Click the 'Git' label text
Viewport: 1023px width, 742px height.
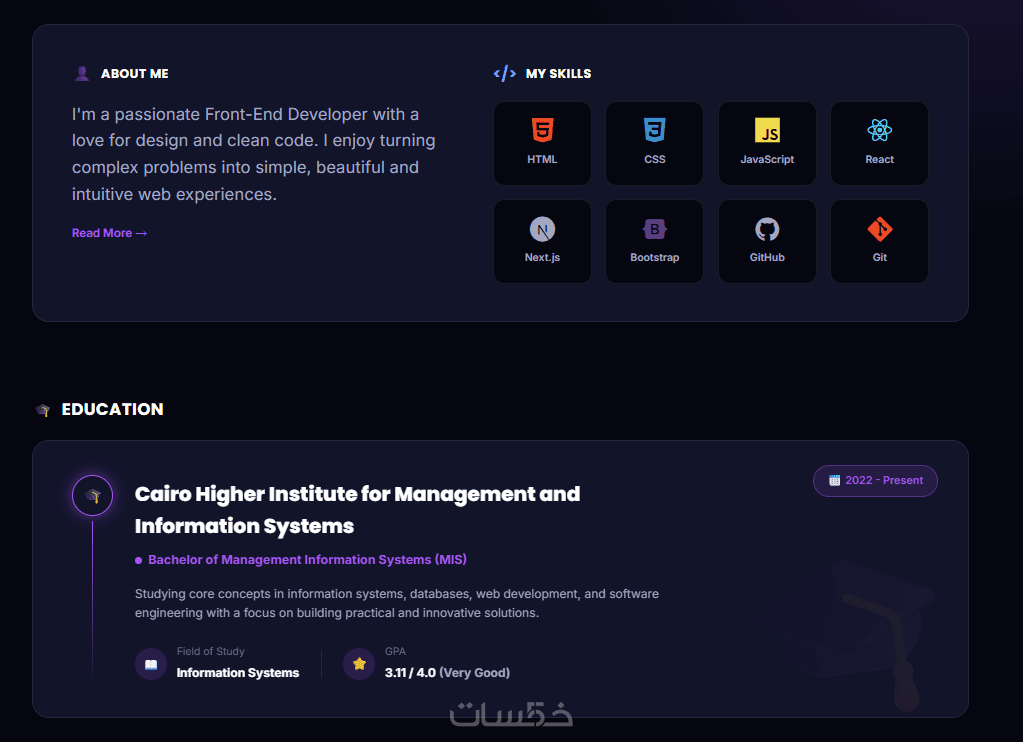tap(879, 257)
